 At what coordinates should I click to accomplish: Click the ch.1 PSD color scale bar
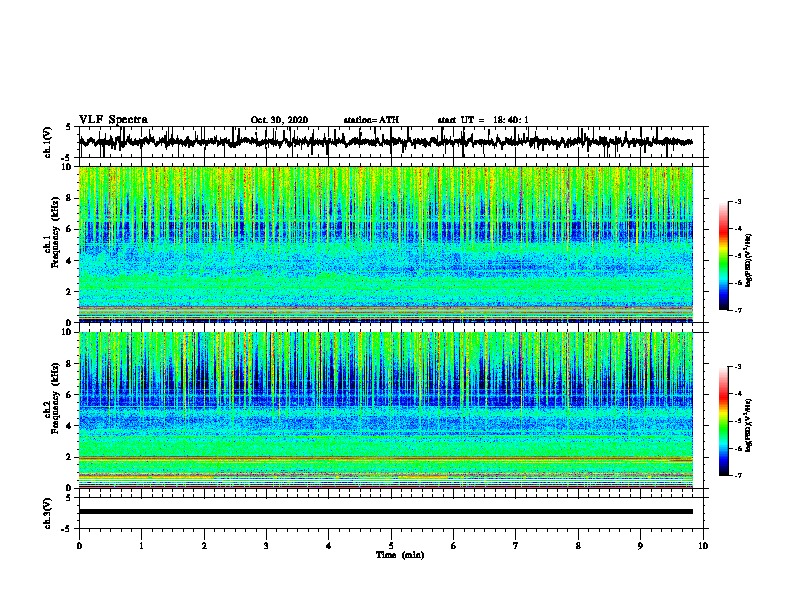pos(724,256)
